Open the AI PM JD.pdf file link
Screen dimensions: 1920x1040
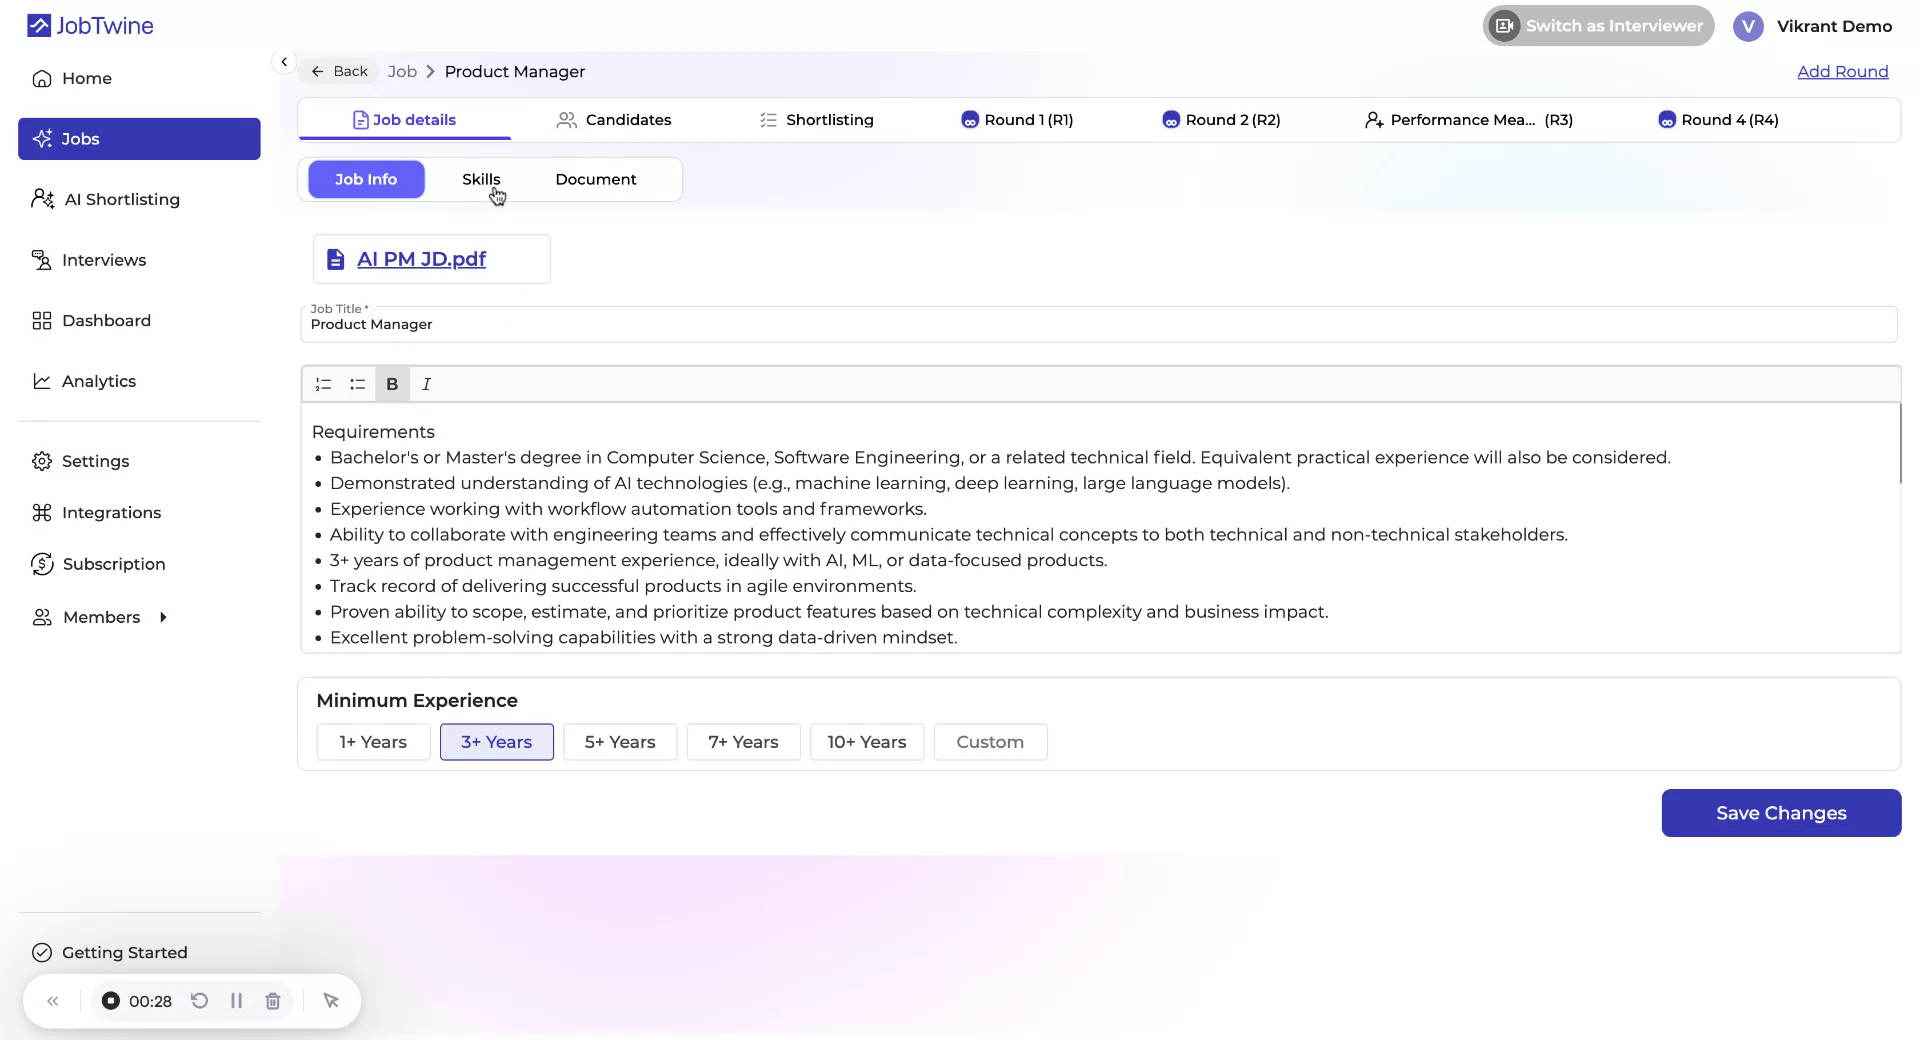click(x=422, y=258)
